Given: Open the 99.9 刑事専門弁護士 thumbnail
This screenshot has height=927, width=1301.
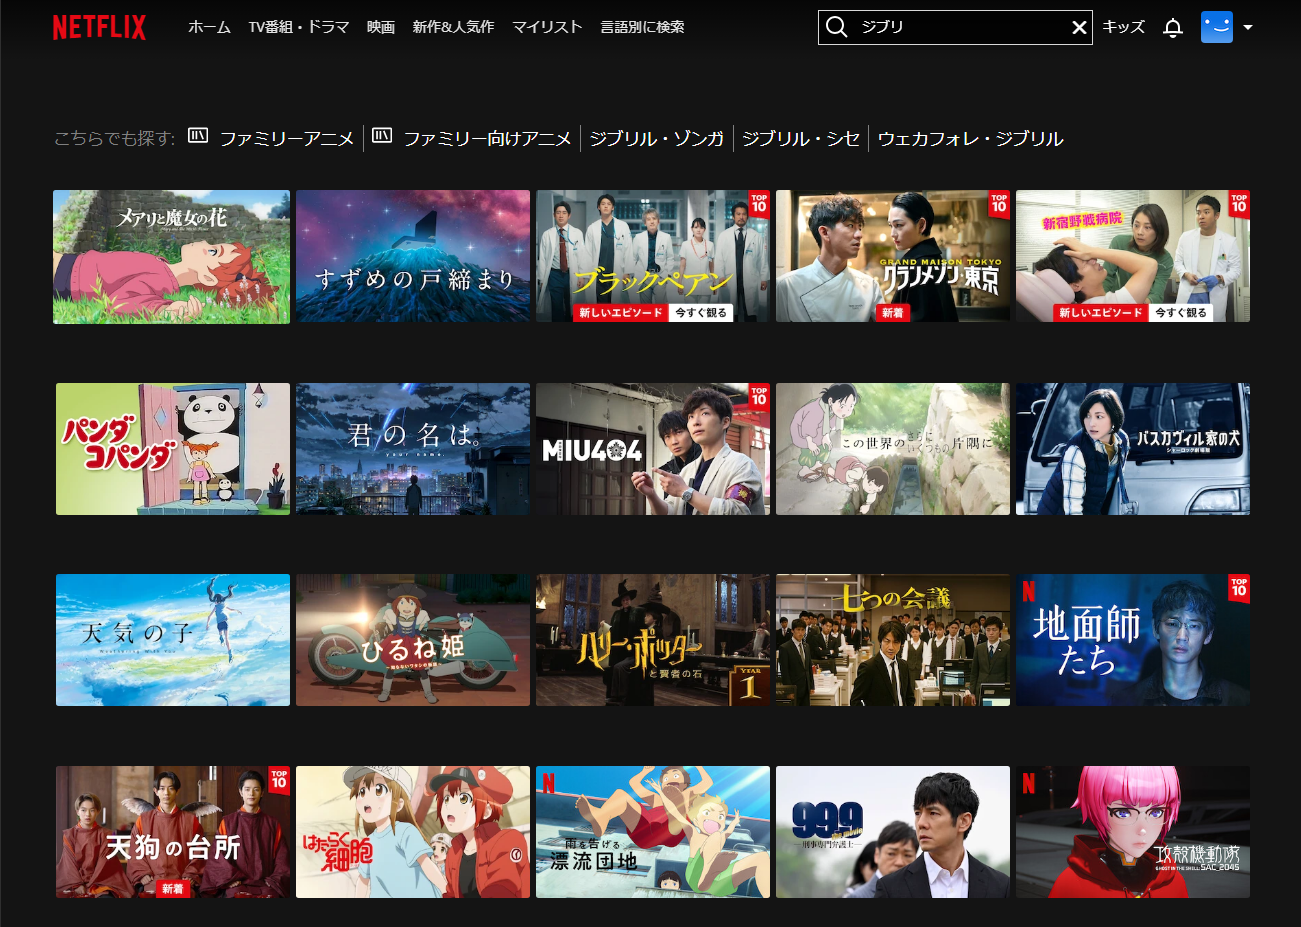Looking at the screenshot, I should coord(893,832).
